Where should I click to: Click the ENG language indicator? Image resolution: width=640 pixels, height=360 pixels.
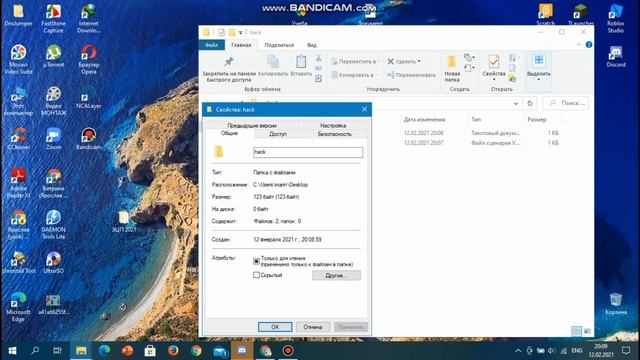coord(577,351)
